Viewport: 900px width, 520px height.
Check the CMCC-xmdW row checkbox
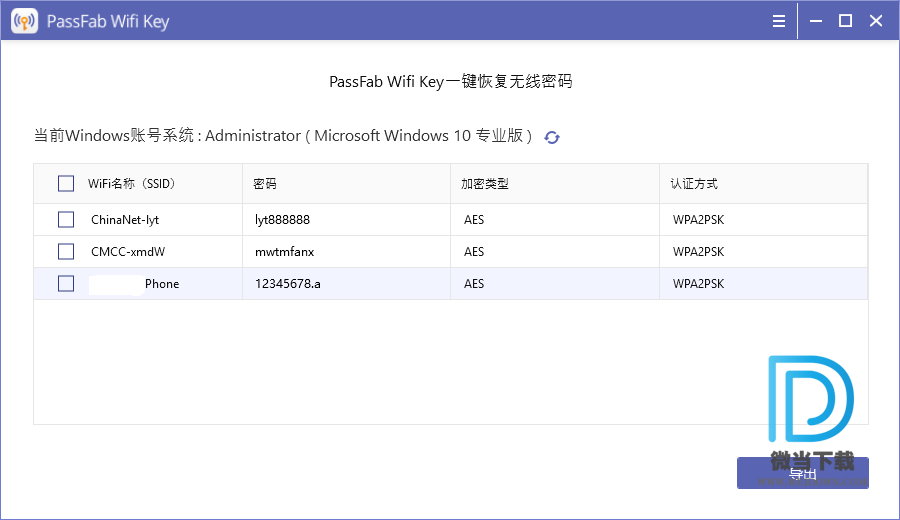pos(66,251)
